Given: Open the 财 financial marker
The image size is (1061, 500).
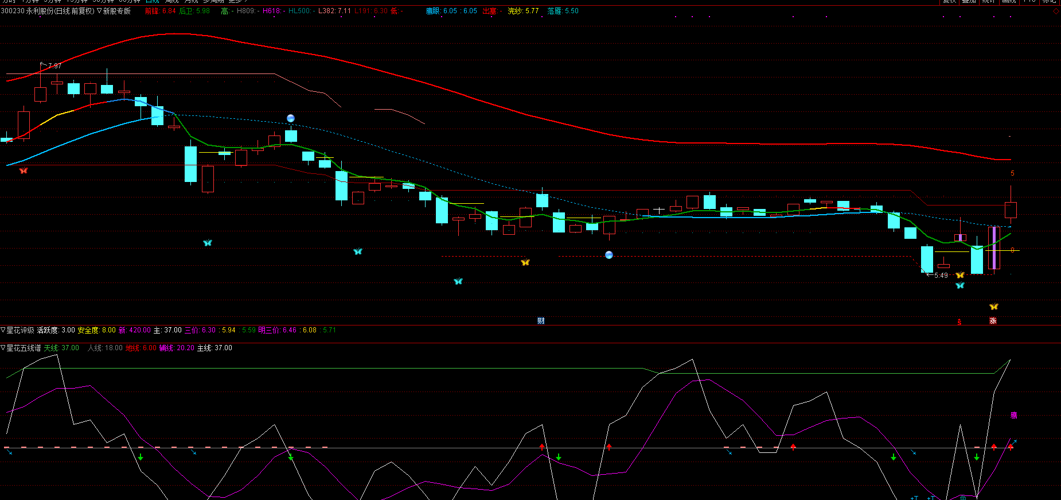Looking at the screenshot, I should [540, 321].
